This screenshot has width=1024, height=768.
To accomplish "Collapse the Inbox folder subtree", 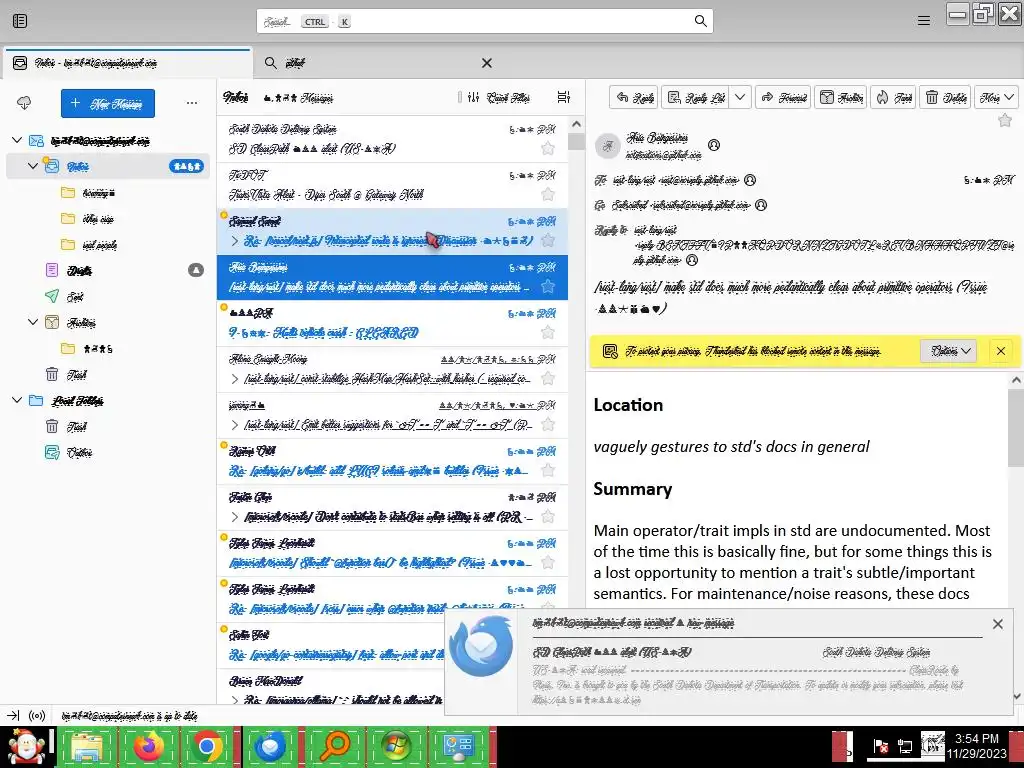I will point(33,166).
